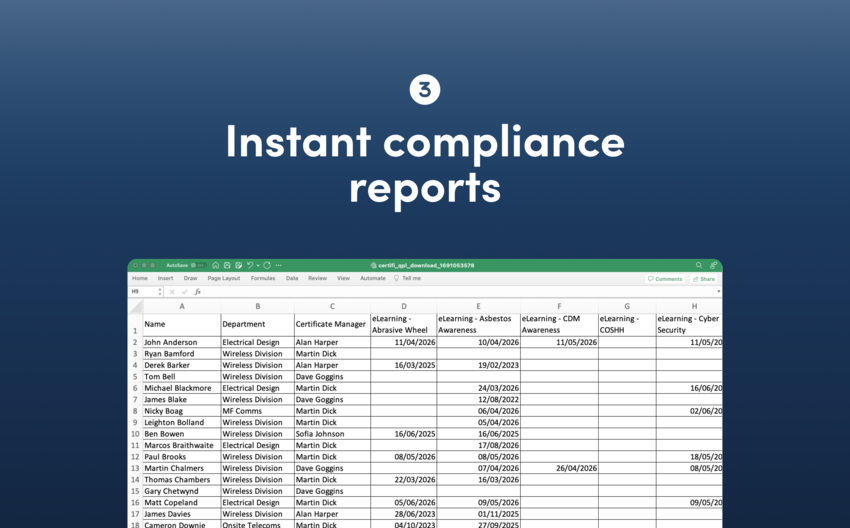Select column E header
The image size is (850, 528).
pyautogui.click(x=478, y=306)
